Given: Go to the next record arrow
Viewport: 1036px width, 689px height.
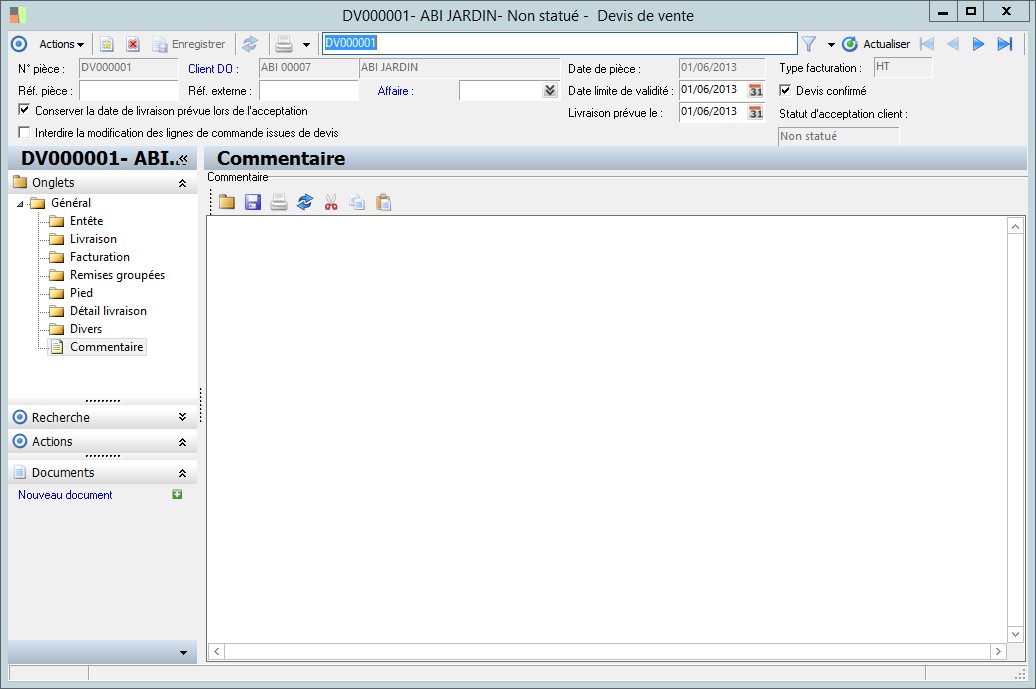Looking at the screenshot, I should (x=979, y=44).
